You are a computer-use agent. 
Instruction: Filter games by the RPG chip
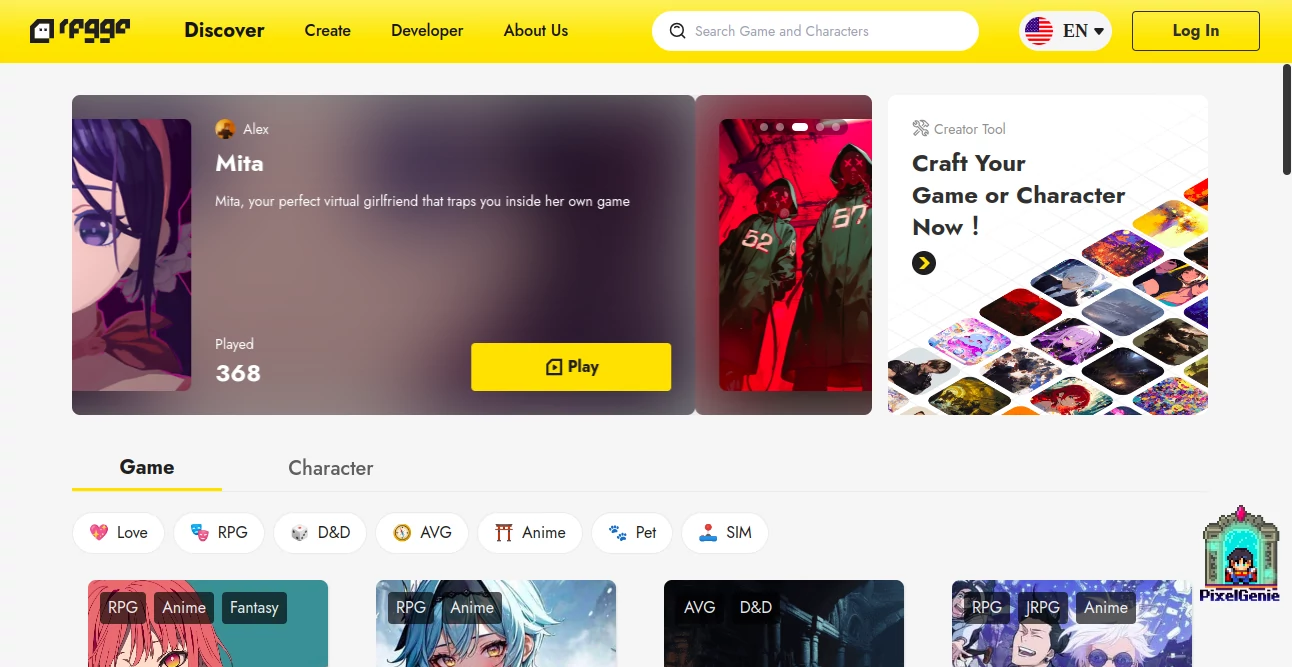pos(218,532)
